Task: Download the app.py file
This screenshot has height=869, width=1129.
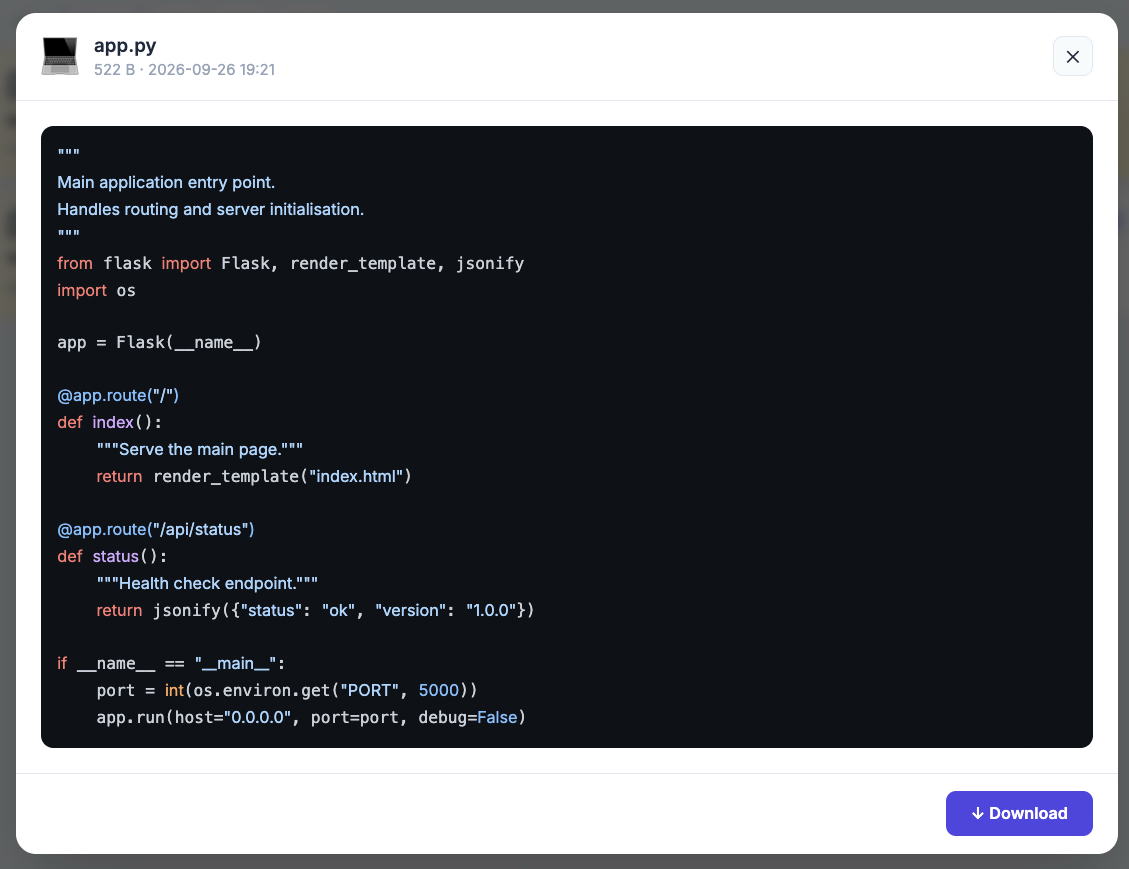Action: point(1019,813)
